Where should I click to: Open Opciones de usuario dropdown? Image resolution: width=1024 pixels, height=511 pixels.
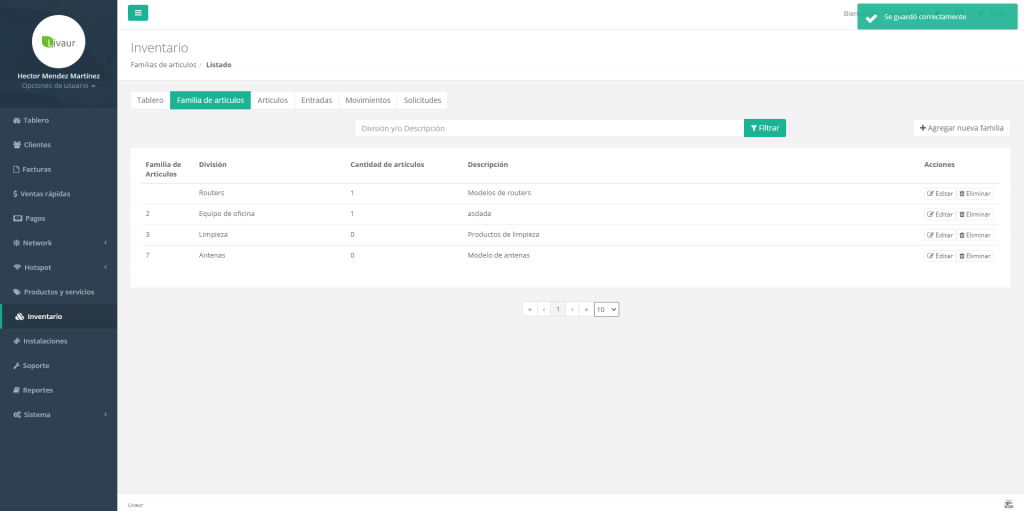point(59,86)
